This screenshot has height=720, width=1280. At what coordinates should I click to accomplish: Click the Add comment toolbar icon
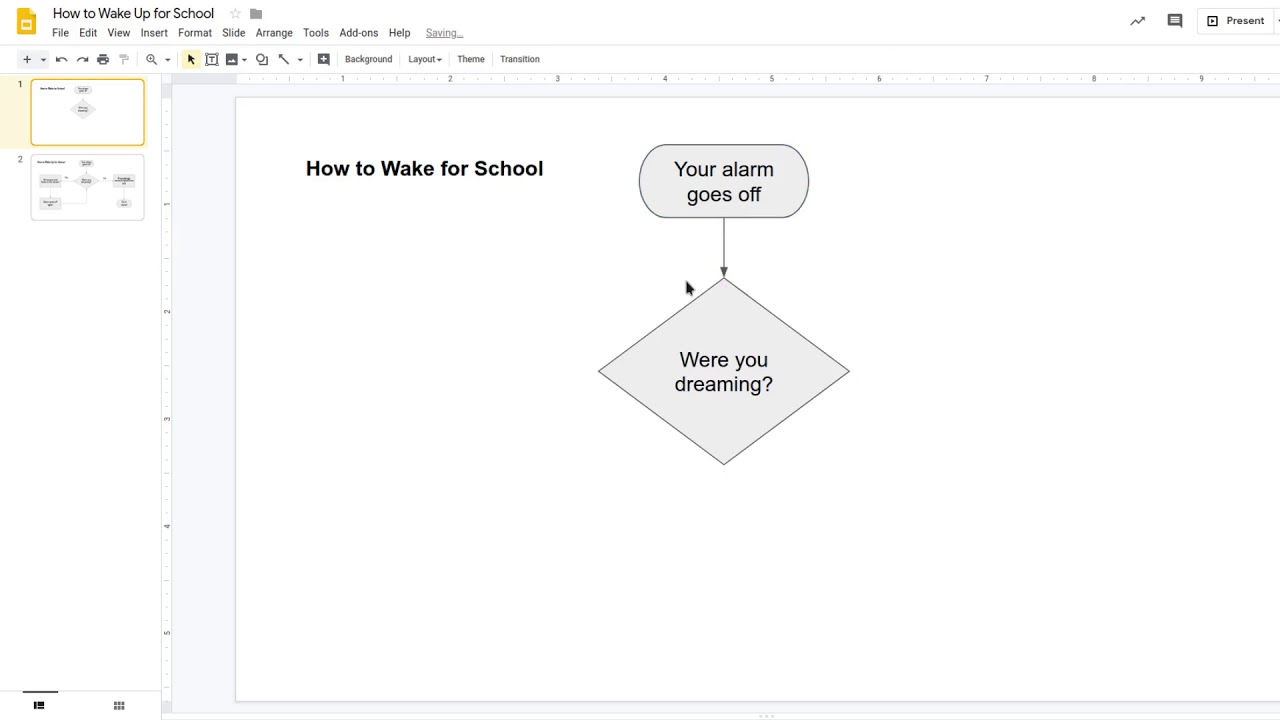pos(323,59)
